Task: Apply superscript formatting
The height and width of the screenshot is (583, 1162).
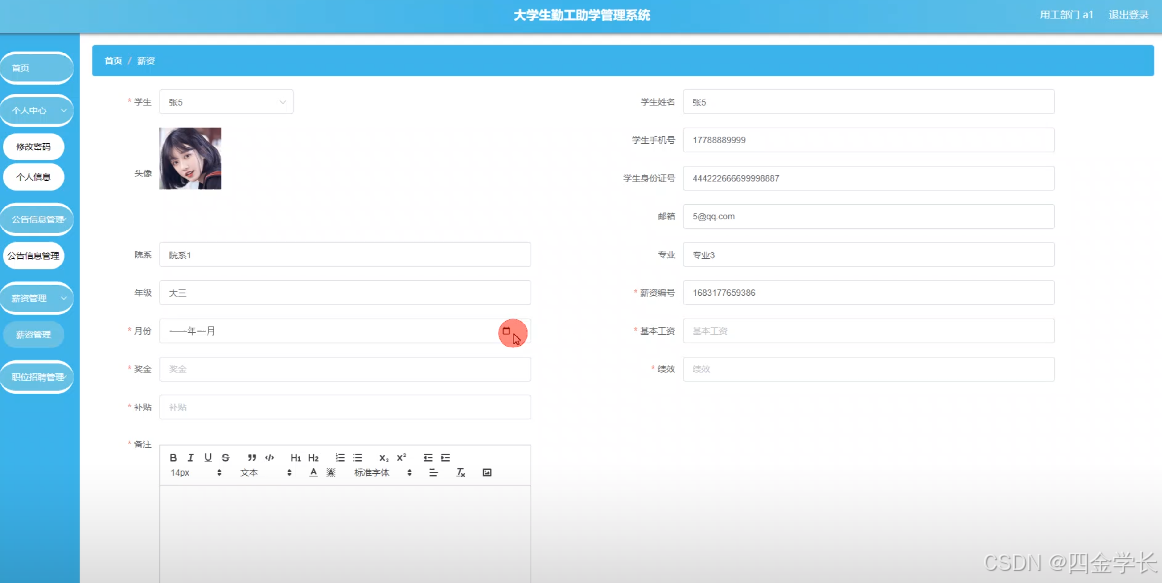Action: (402, 458)
